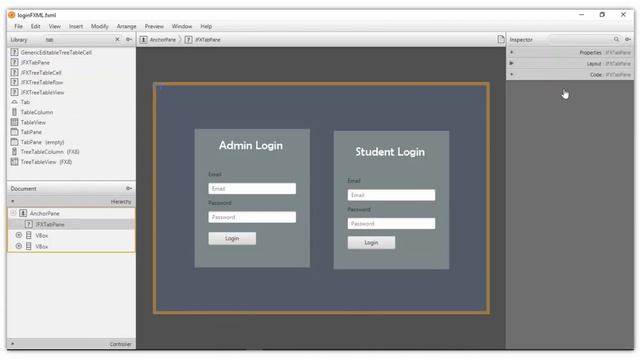Open the Inspector options gear menu
640x360 pixels.
628,39
